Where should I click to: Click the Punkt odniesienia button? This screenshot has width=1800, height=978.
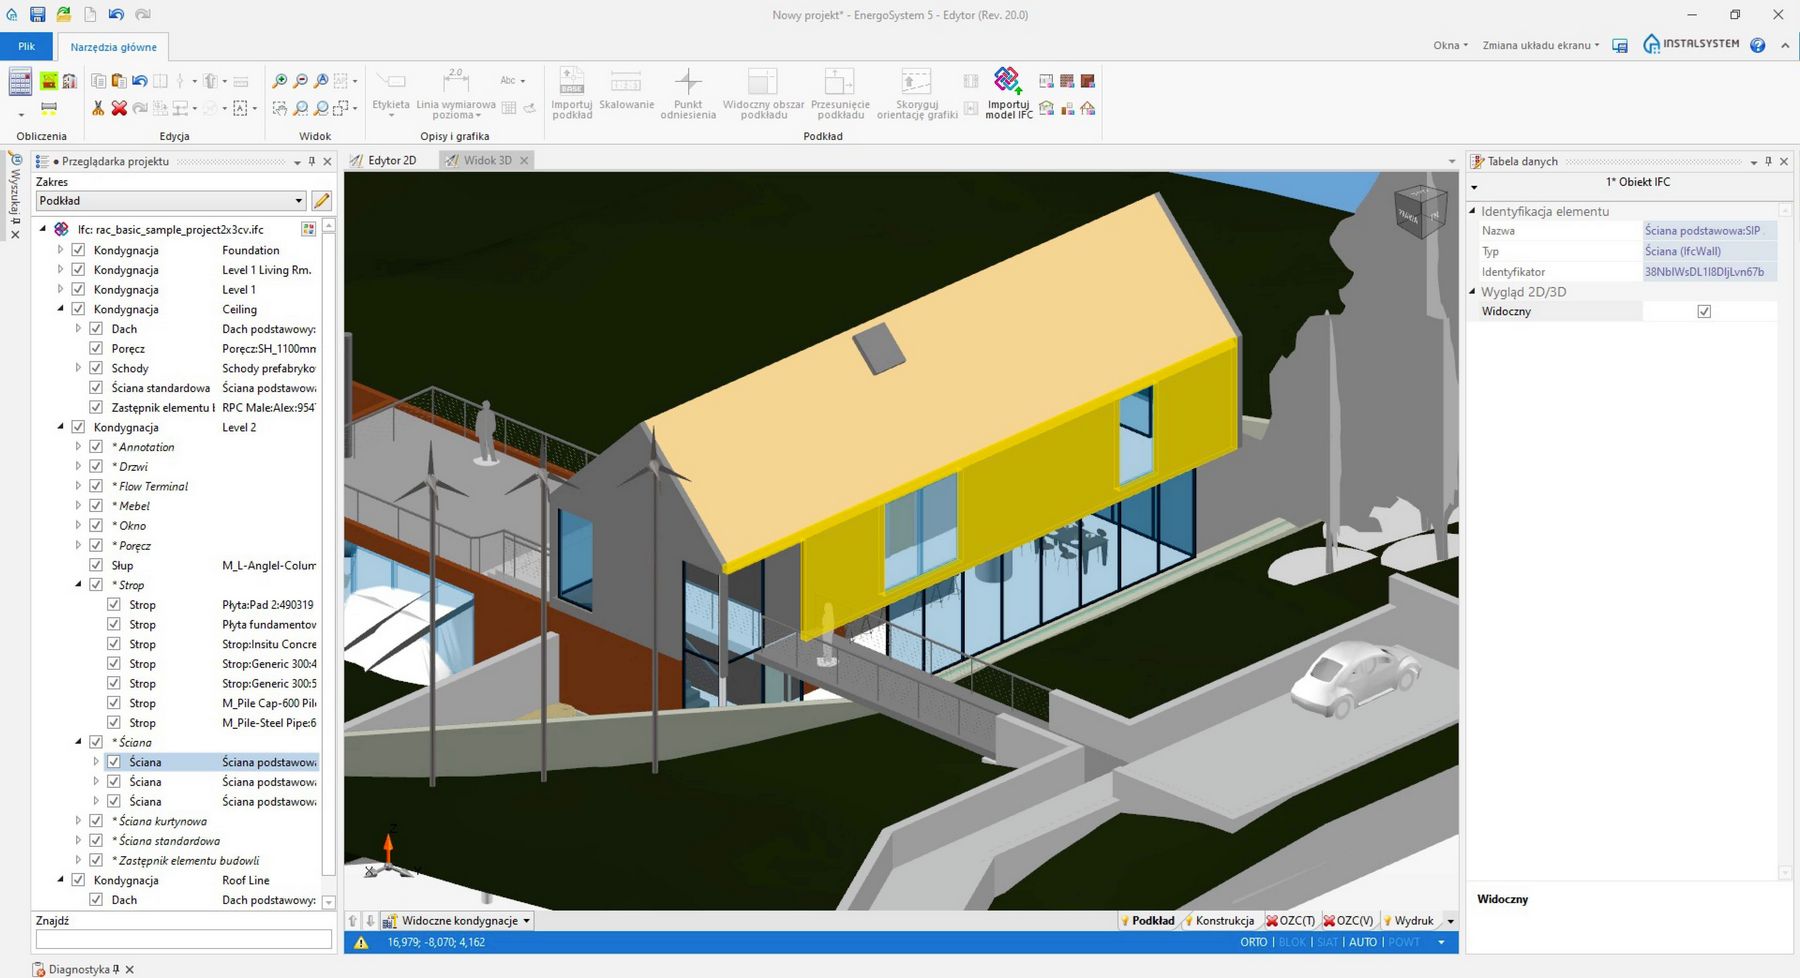point(688,93)
